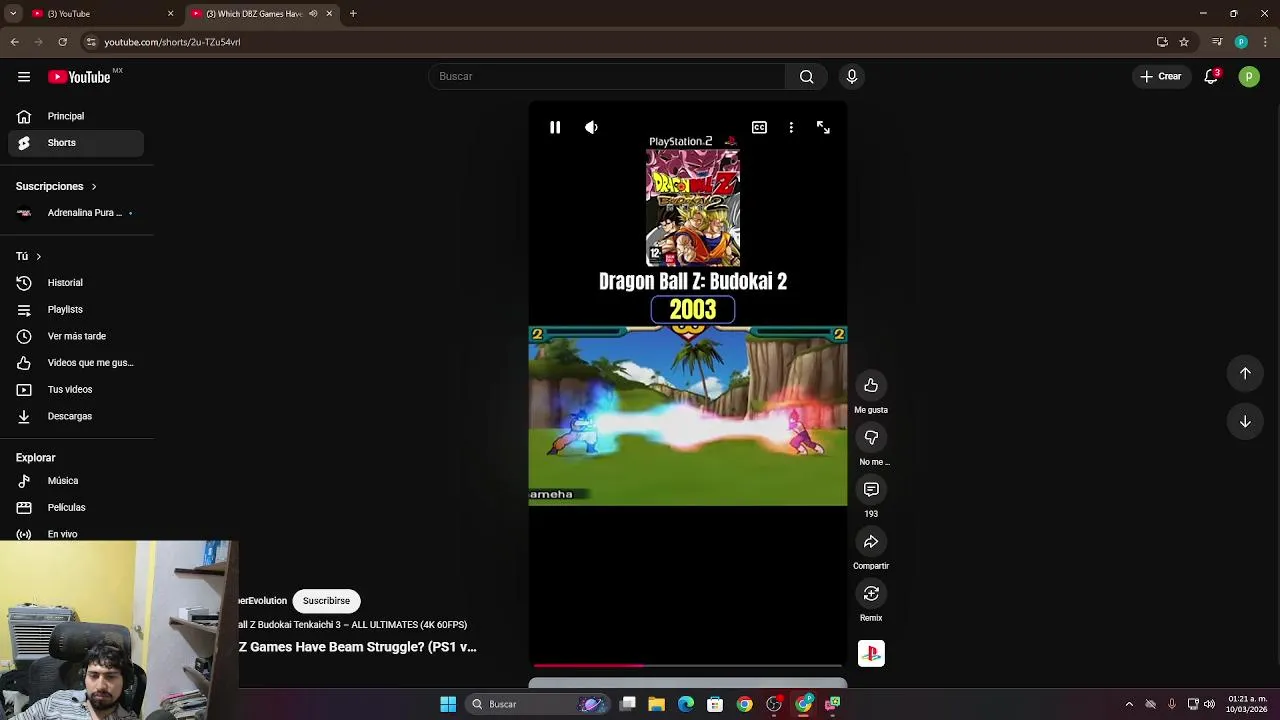This screenshot has height=720, width=1280.
Task: Dislike the Short with No me gusta
Action: [871, 437]
